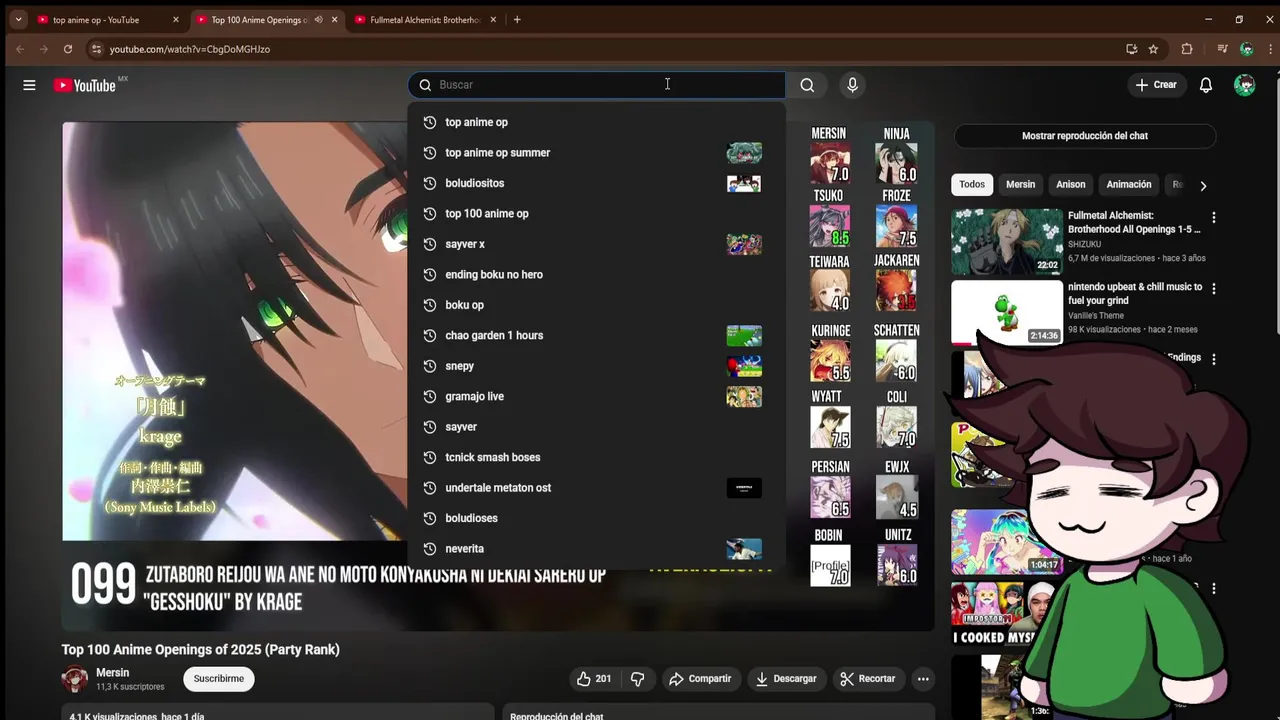Open Fullmetal Alchemist Brotherhood Openings video thumbnail

click(x=1007, y=241)
